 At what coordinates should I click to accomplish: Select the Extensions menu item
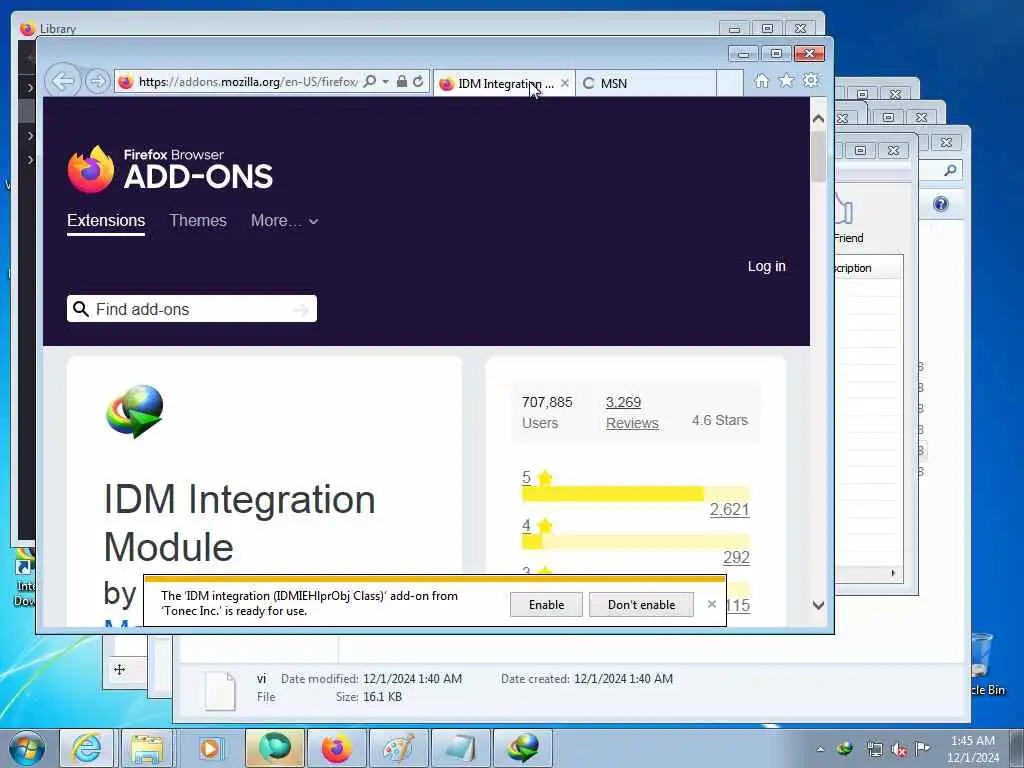tap(106, 221)
